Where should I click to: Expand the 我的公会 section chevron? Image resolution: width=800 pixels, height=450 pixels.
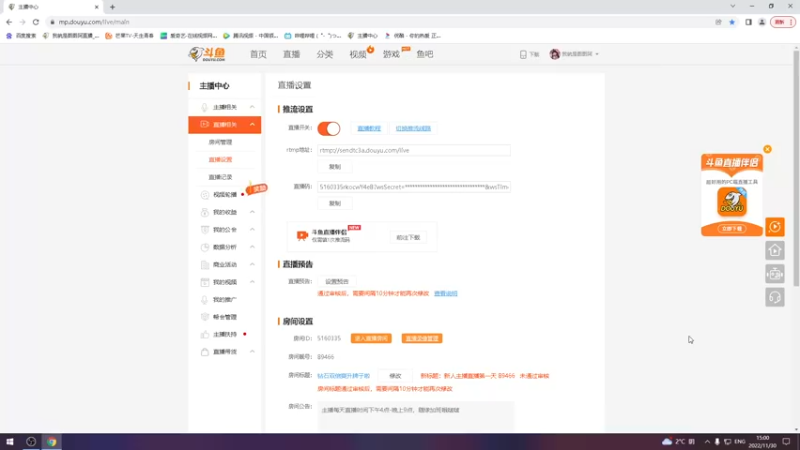pyautogui.click(x=252, y=230)
